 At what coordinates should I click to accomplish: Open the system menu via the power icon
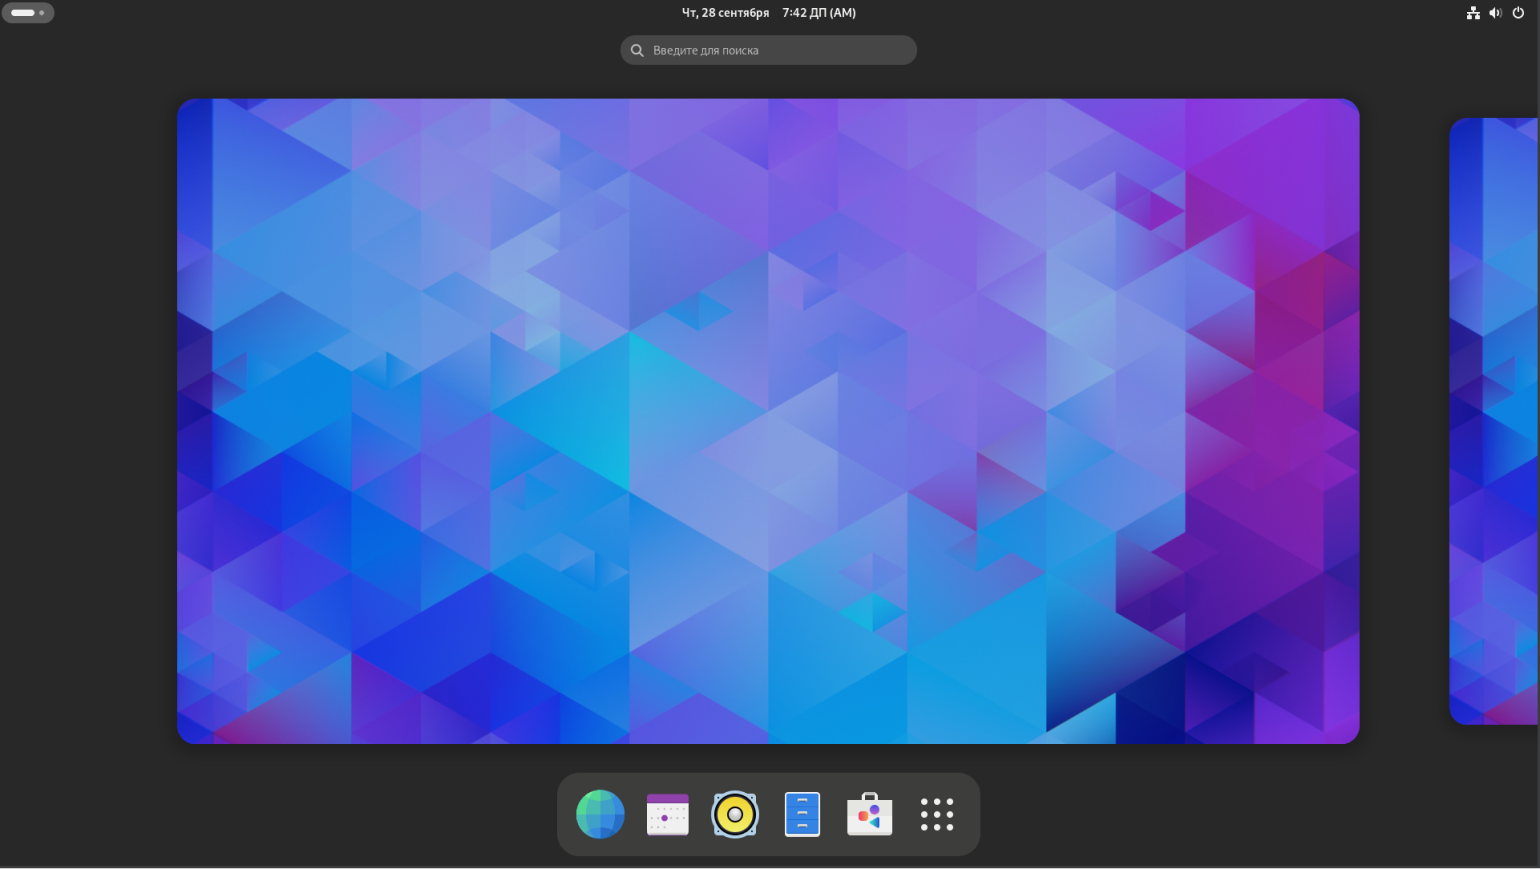[x=1518, y=13]
